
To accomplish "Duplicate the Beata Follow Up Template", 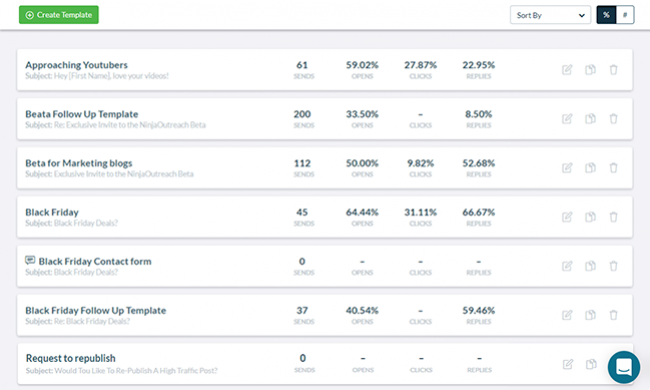I will 590,119.
